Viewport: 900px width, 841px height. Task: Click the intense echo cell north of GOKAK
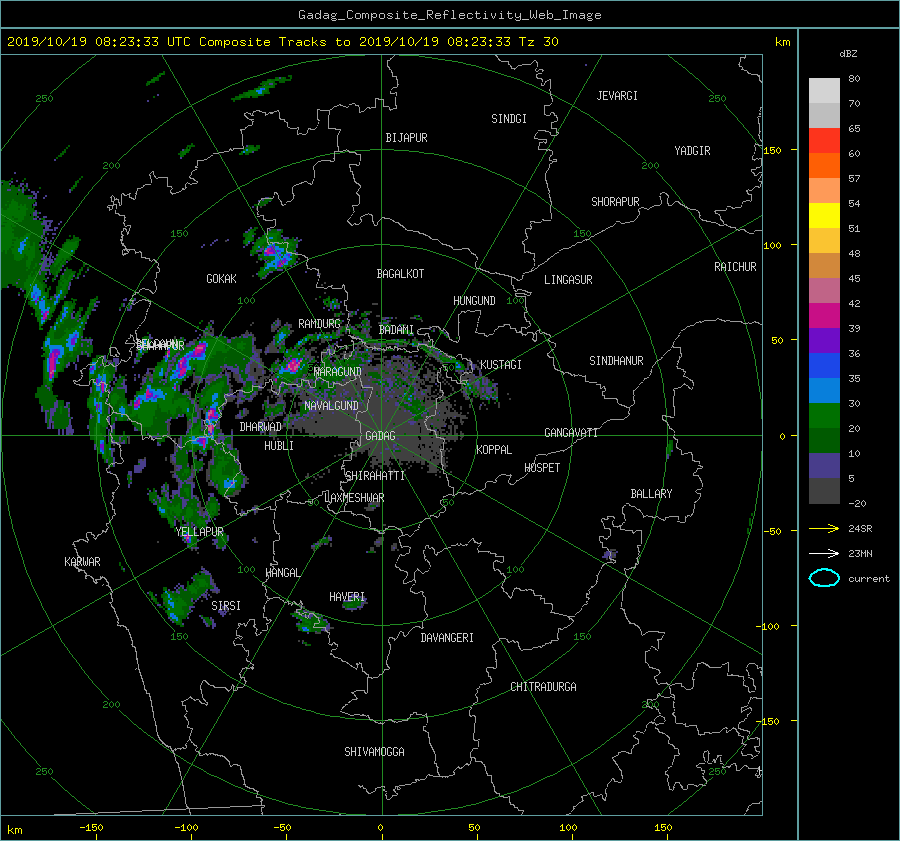[x=274, y=251]
